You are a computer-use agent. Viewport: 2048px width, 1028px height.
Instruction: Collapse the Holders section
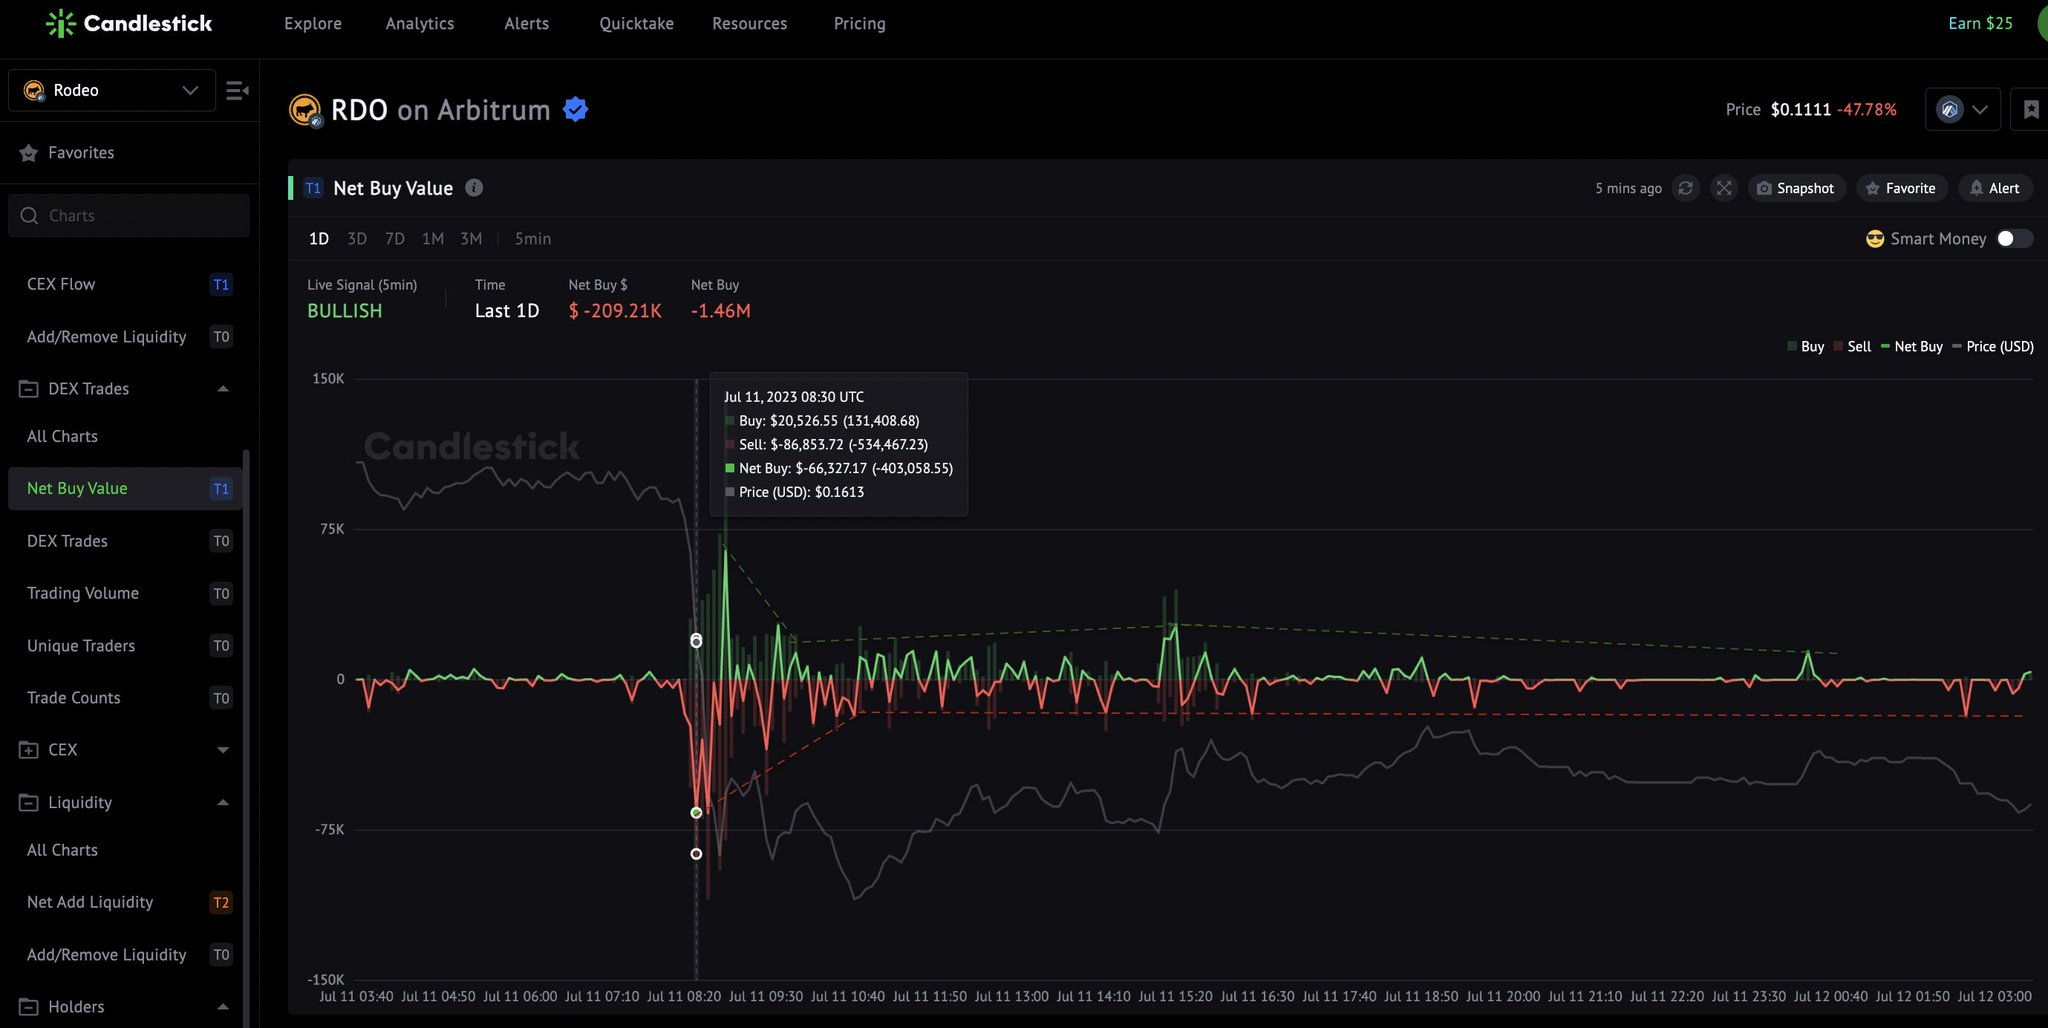click(x=223, y=1007)
